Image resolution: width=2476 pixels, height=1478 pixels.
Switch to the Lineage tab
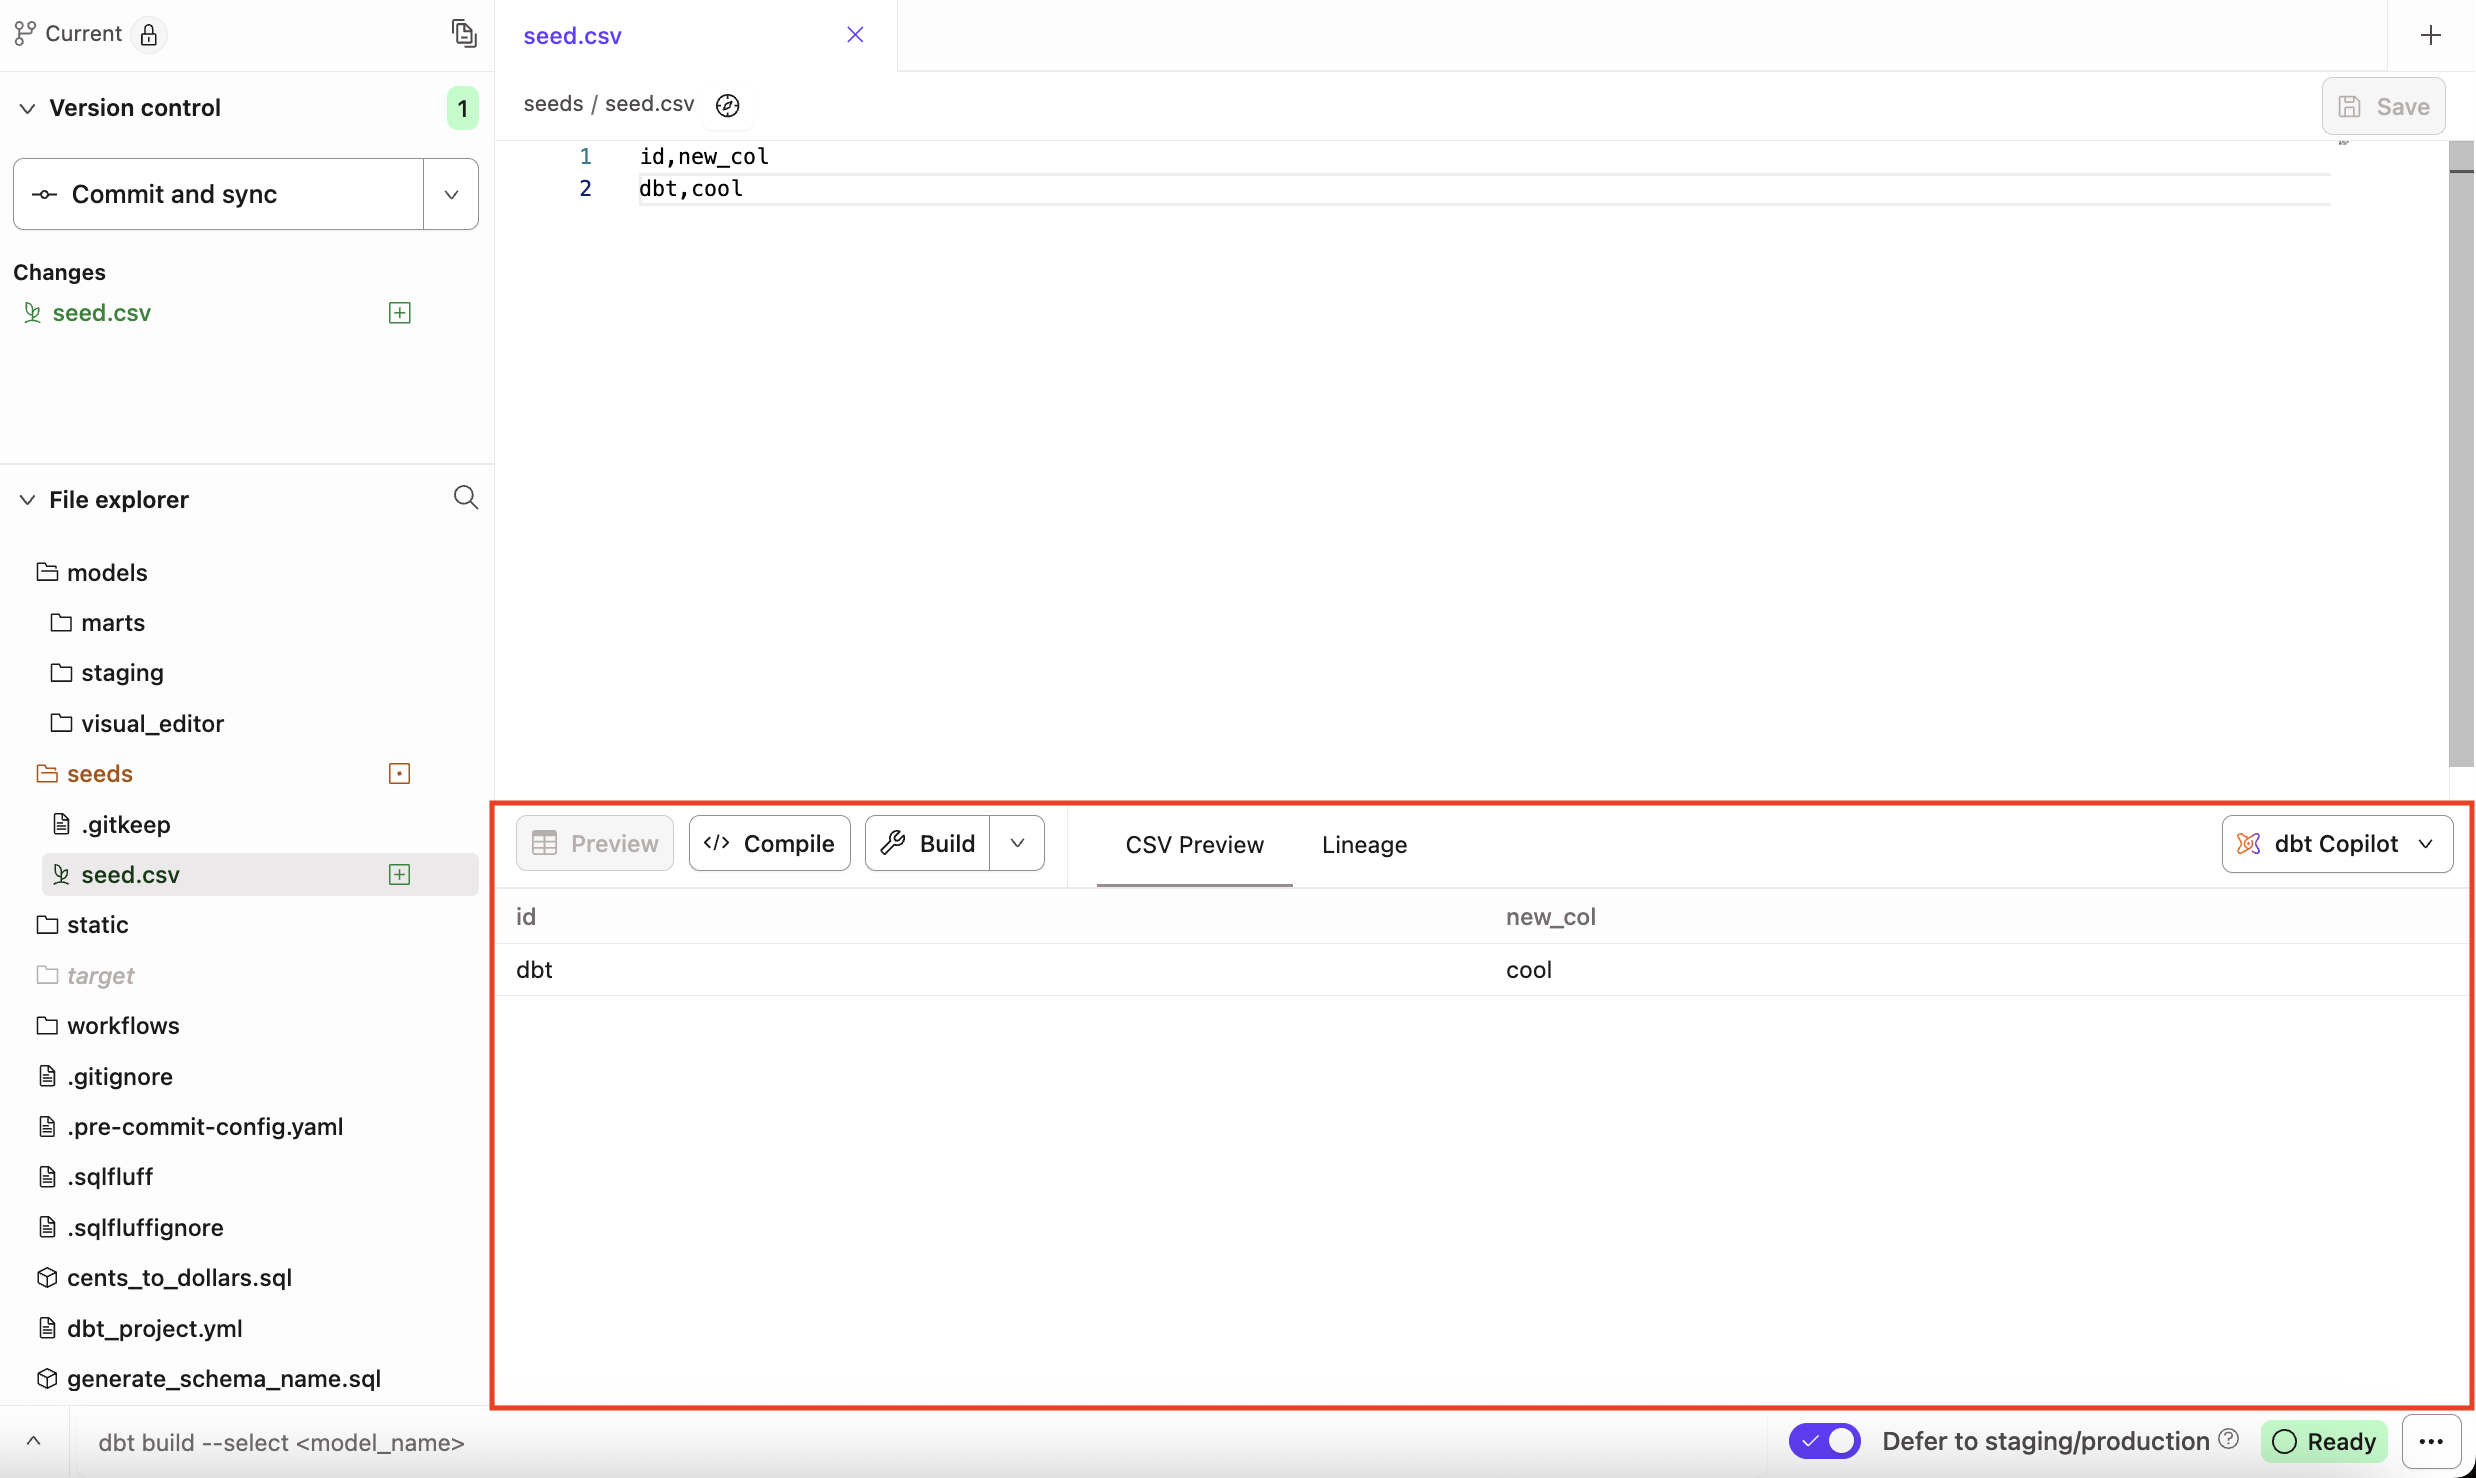coord(1363,844)
